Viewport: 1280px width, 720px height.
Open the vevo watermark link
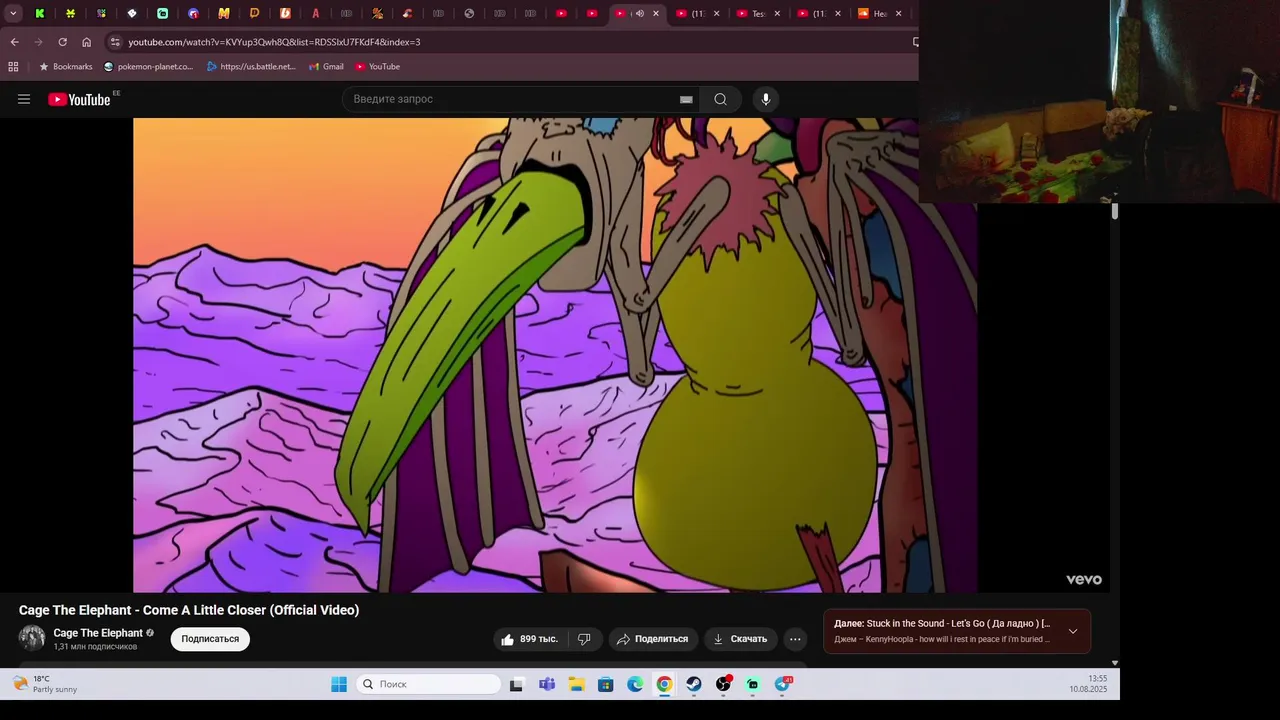click(x=1084, y=580)
